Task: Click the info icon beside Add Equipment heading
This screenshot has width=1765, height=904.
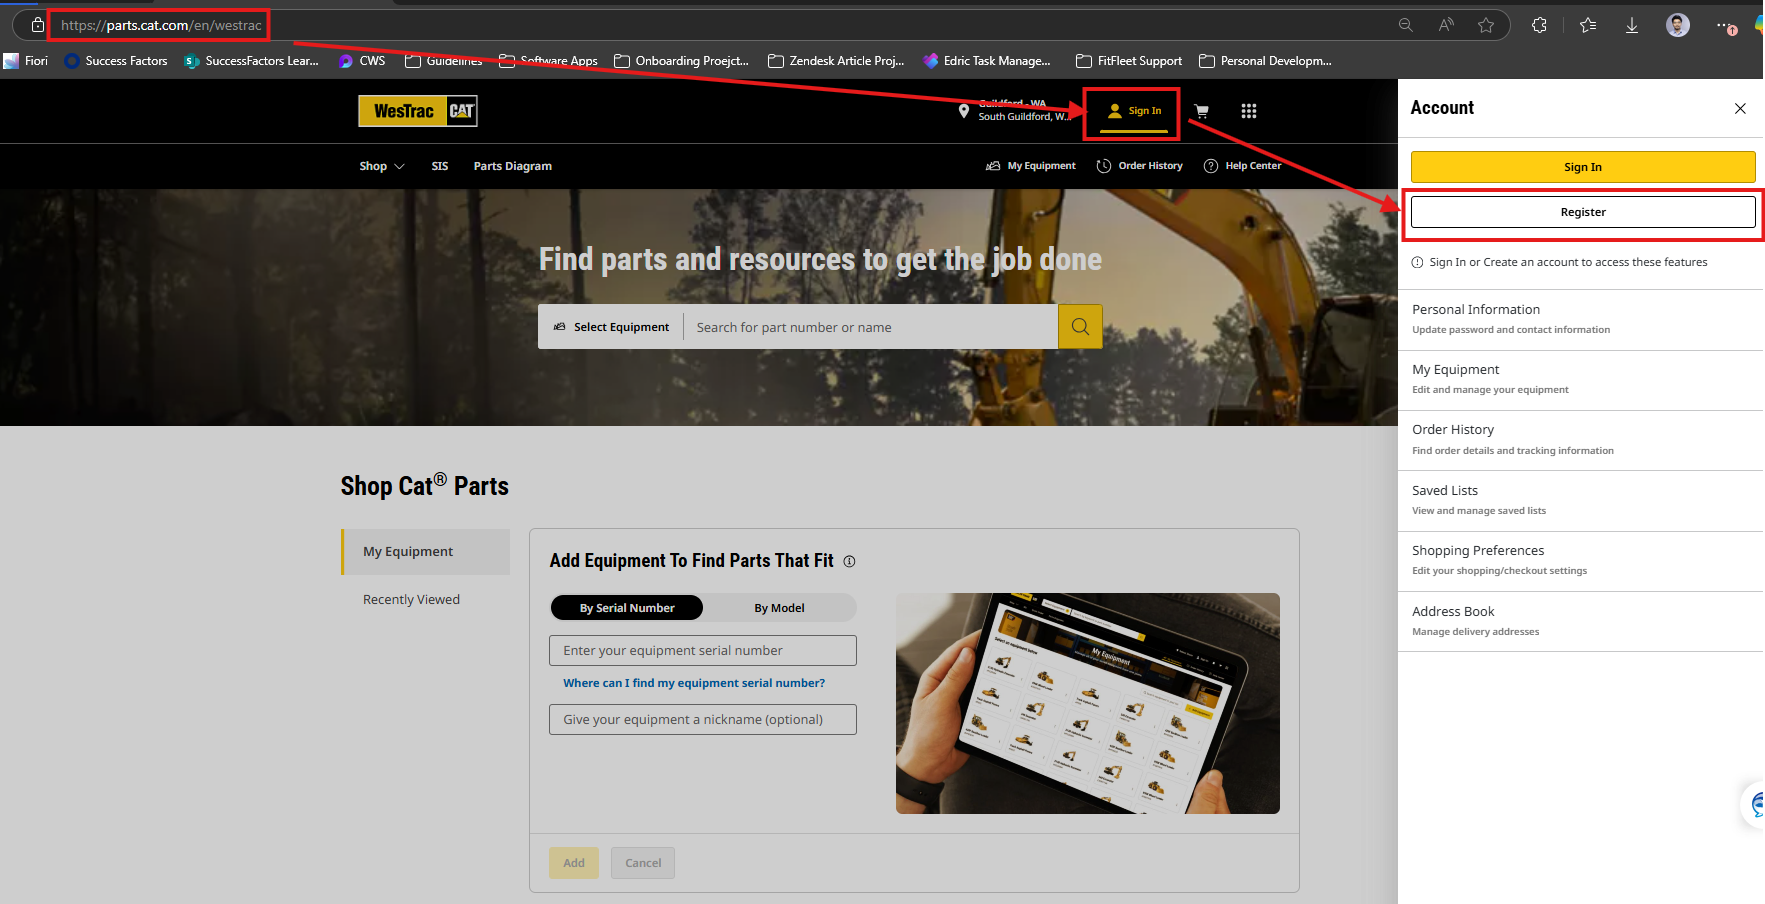Action: pyautogui.click(x=849, y=562)
